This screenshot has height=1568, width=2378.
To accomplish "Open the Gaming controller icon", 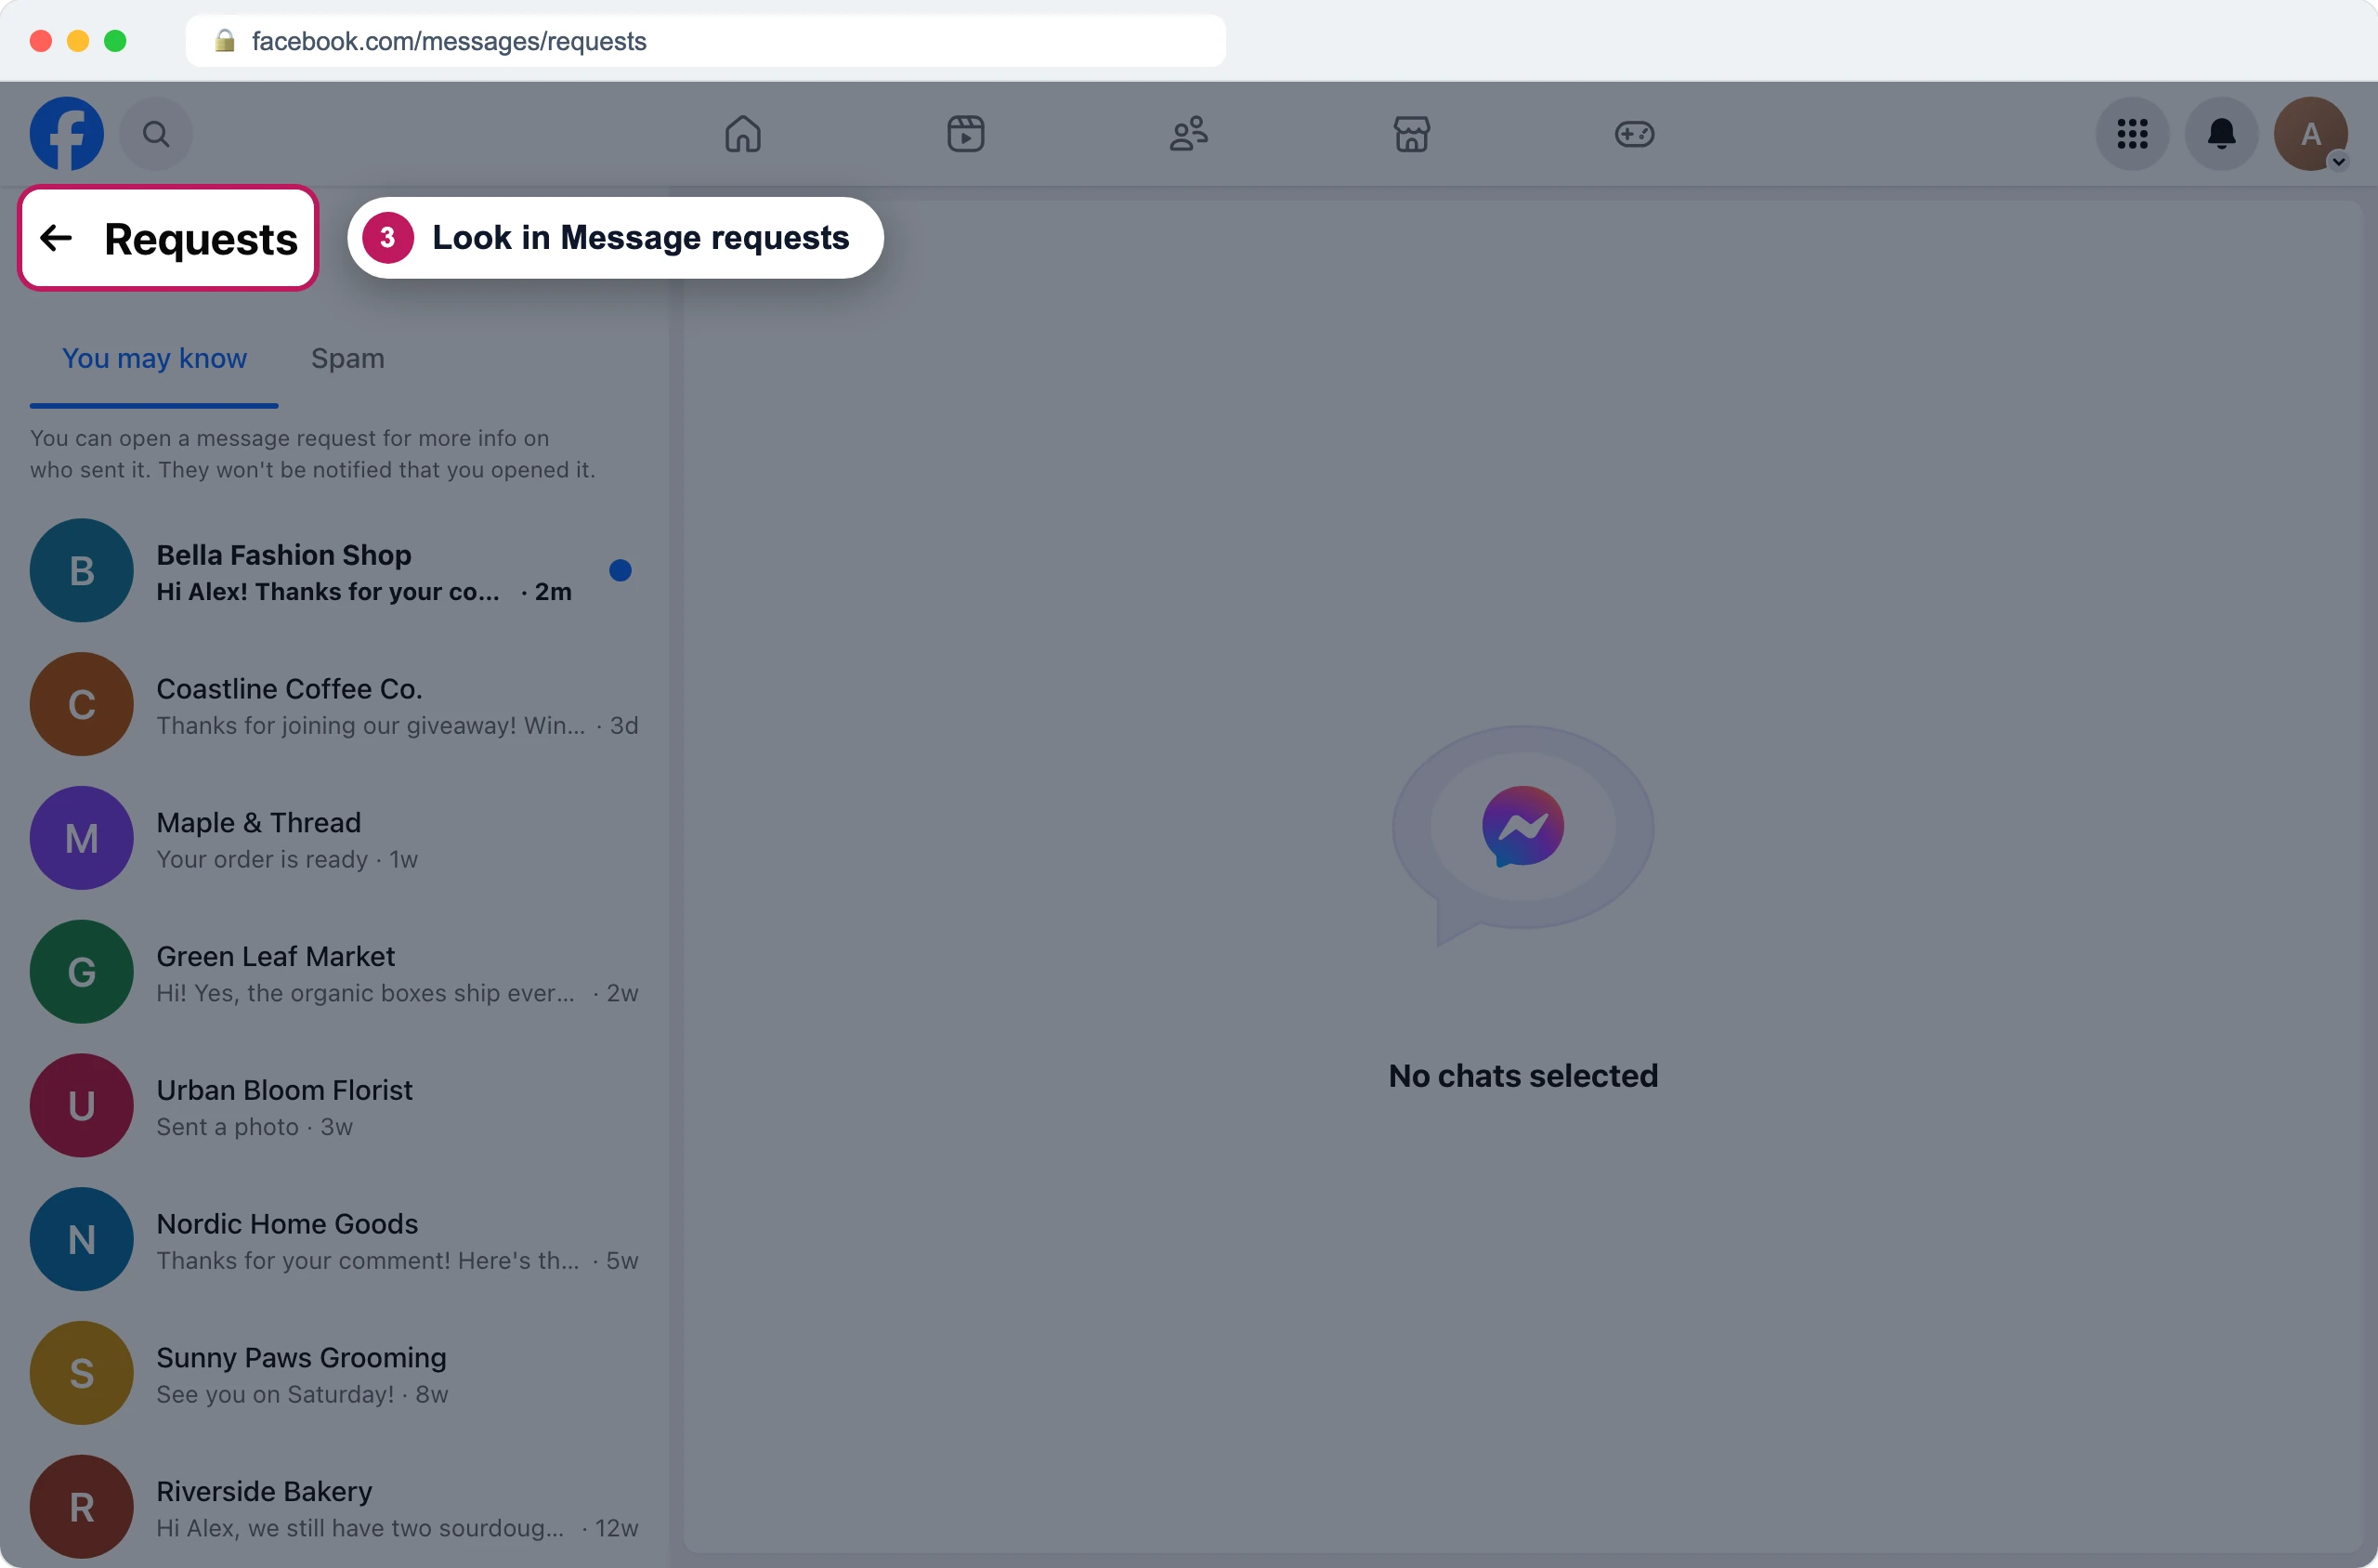I will (1635, 133).
